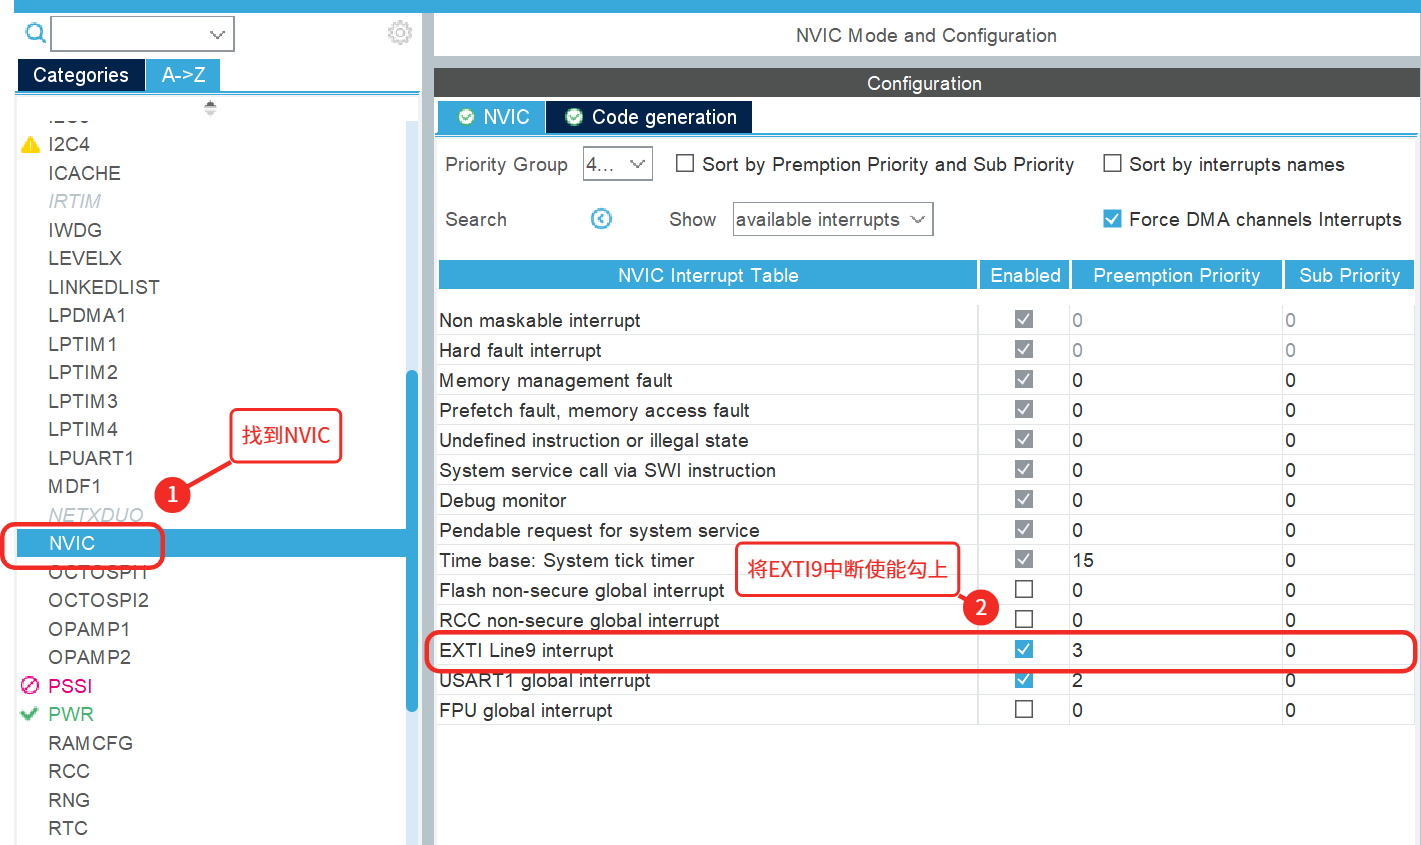This screenshot has width=1421, height=845.
Task: Select LEVELX in the list
Action: point(85,258)
